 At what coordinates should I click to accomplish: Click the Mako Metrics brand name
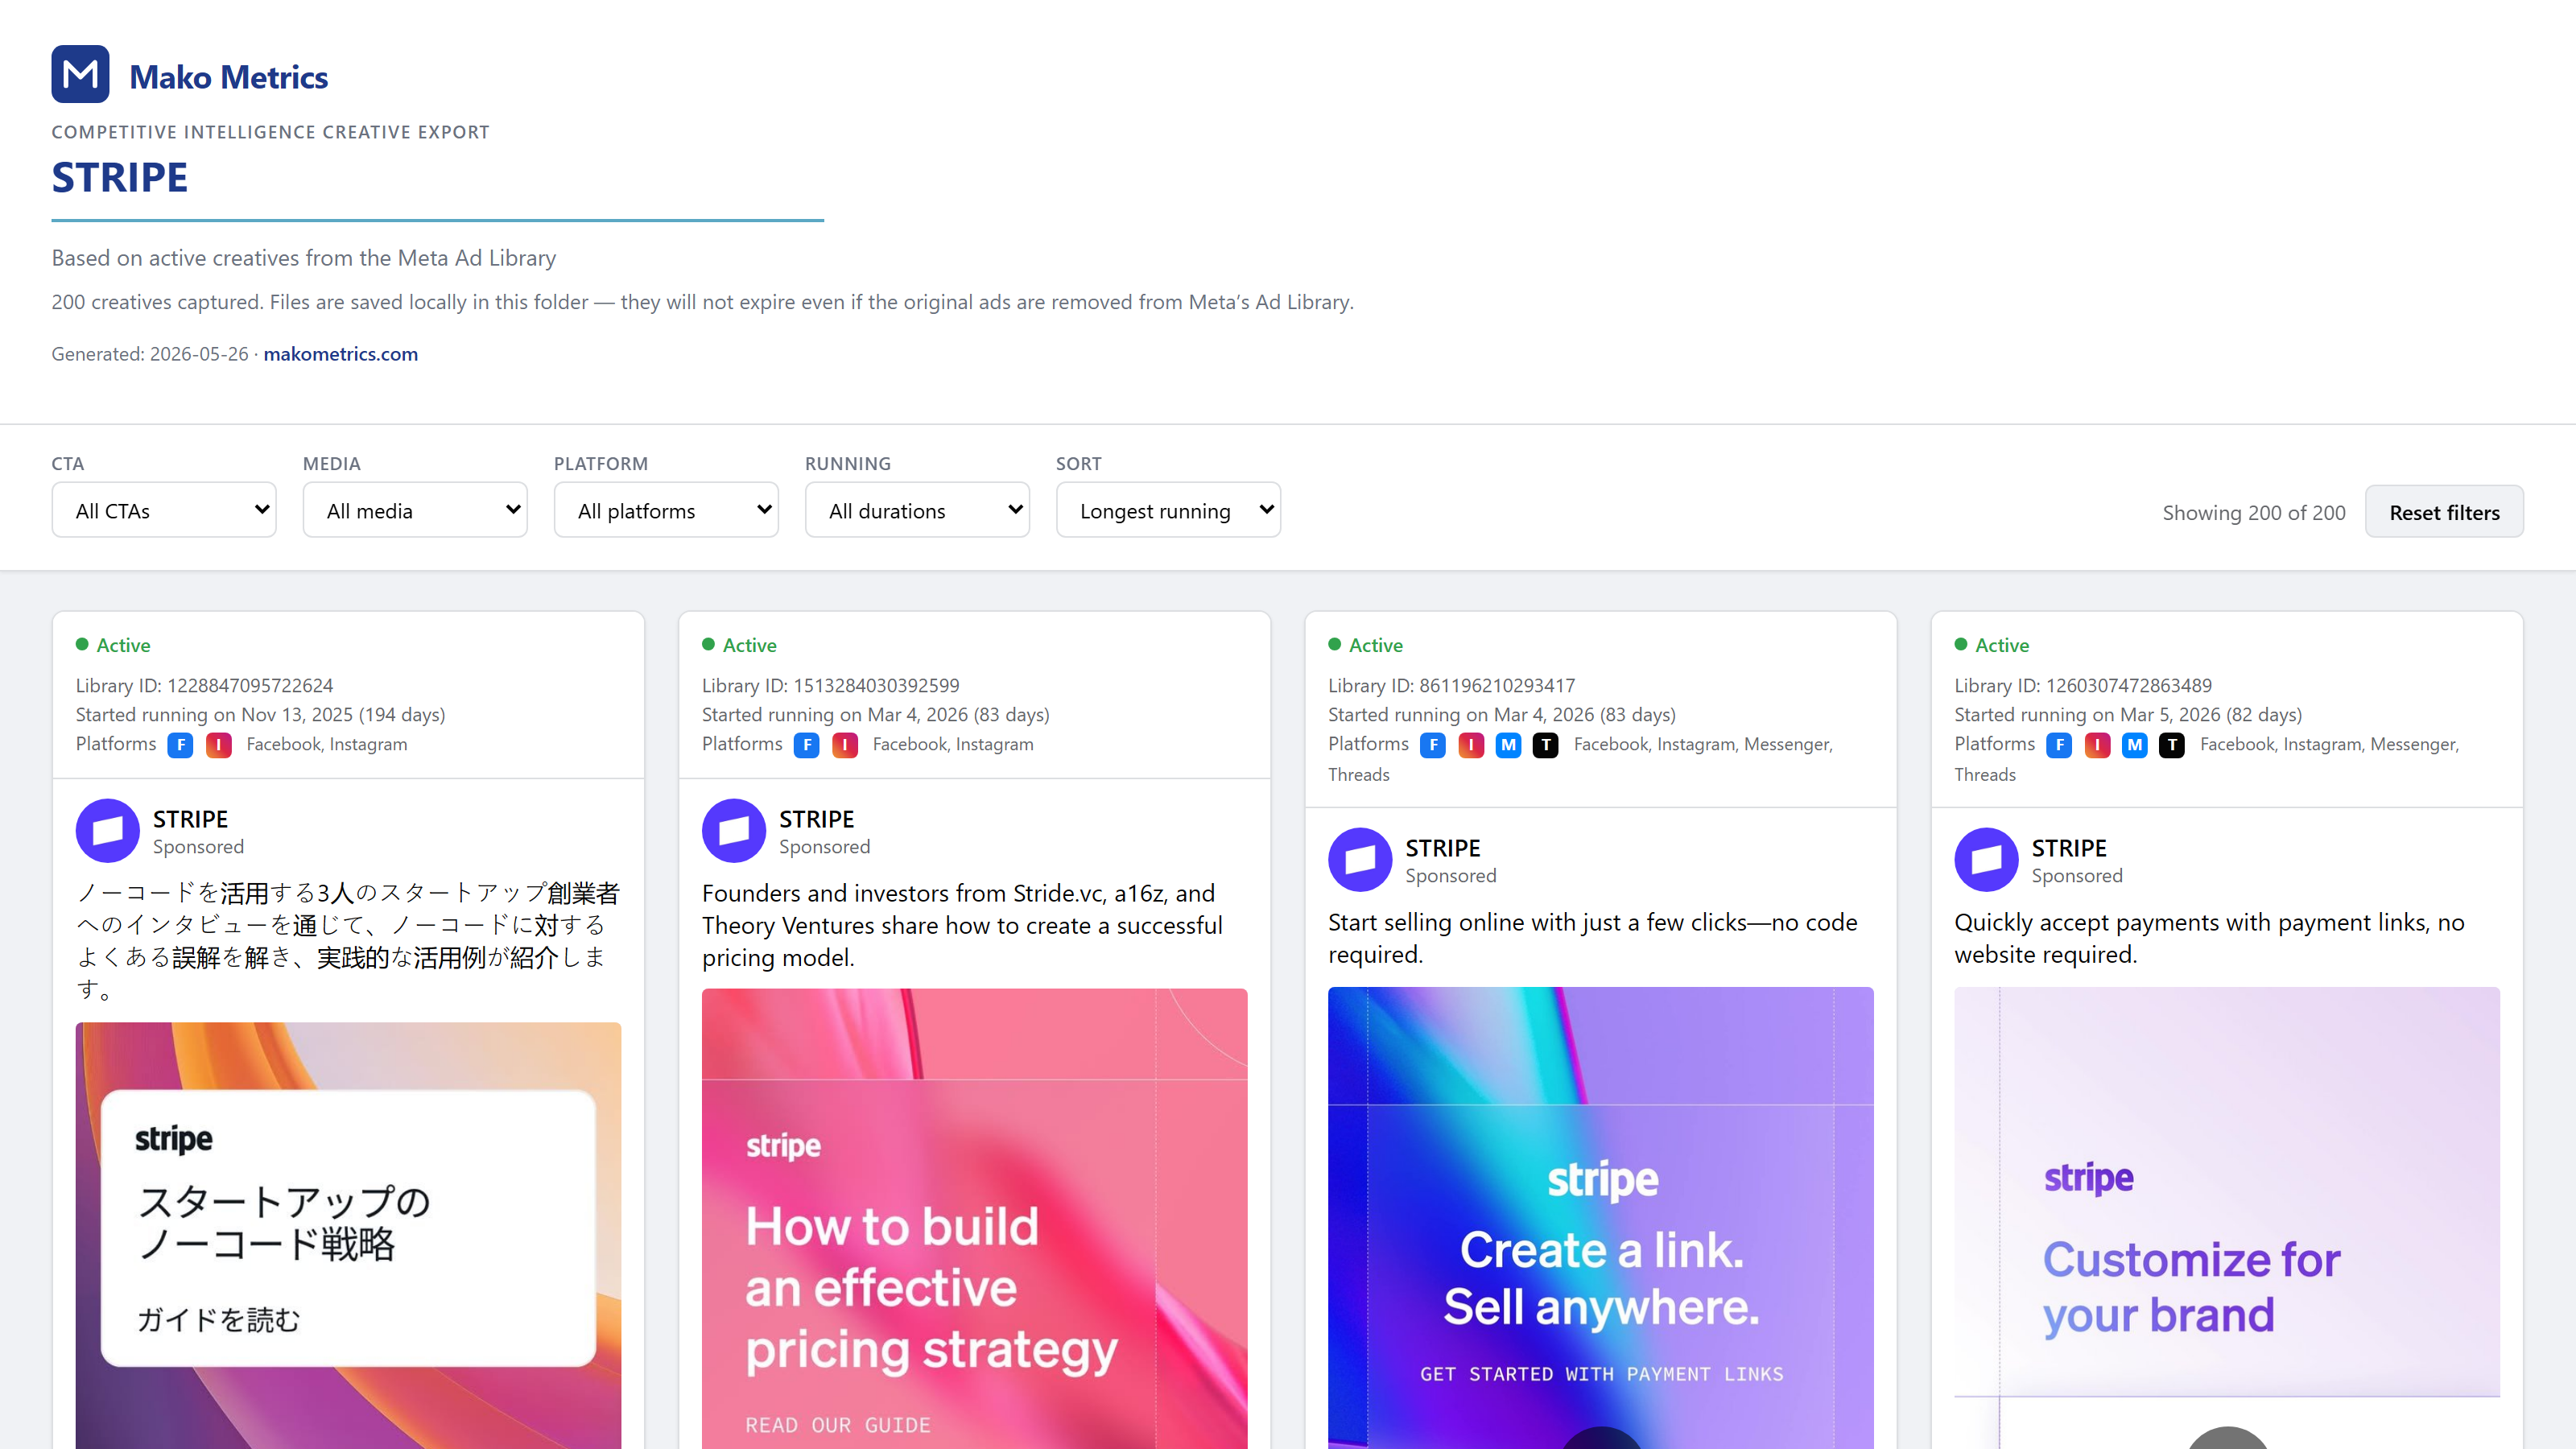click(x=228, y=77)
